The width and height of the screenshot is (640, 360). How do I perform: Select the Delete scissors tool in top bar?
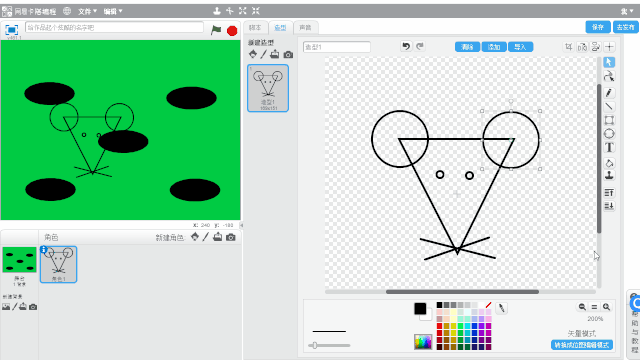pyautogui.click(x=230, y=11)
